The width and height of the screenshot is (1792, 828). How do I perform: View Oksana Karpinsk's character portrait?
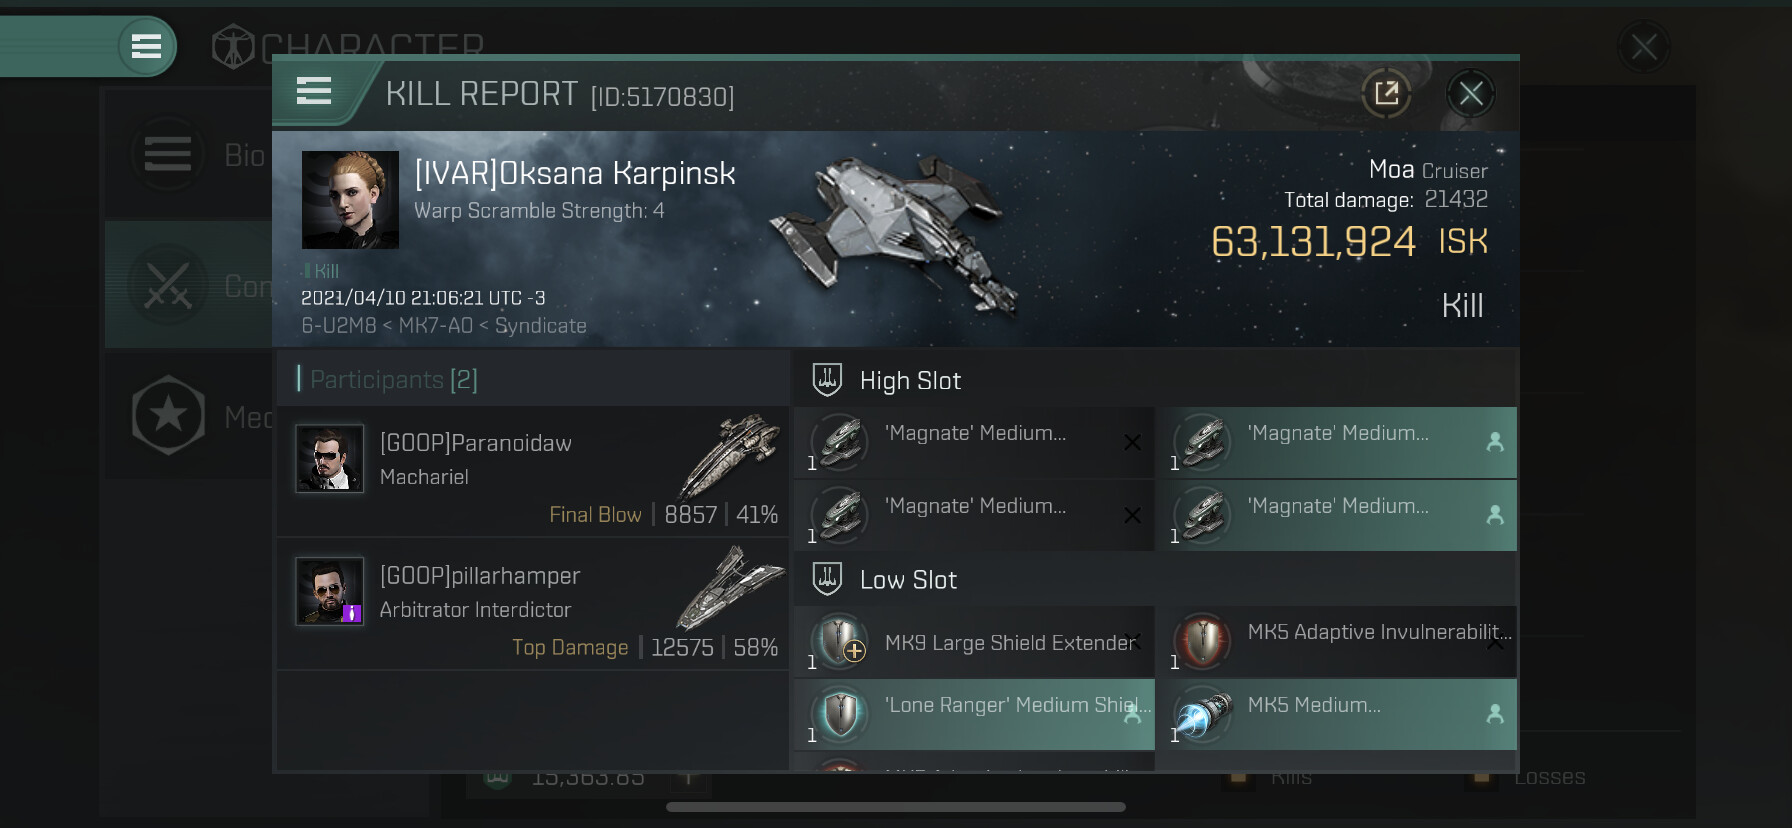click(x=350, y=200)
